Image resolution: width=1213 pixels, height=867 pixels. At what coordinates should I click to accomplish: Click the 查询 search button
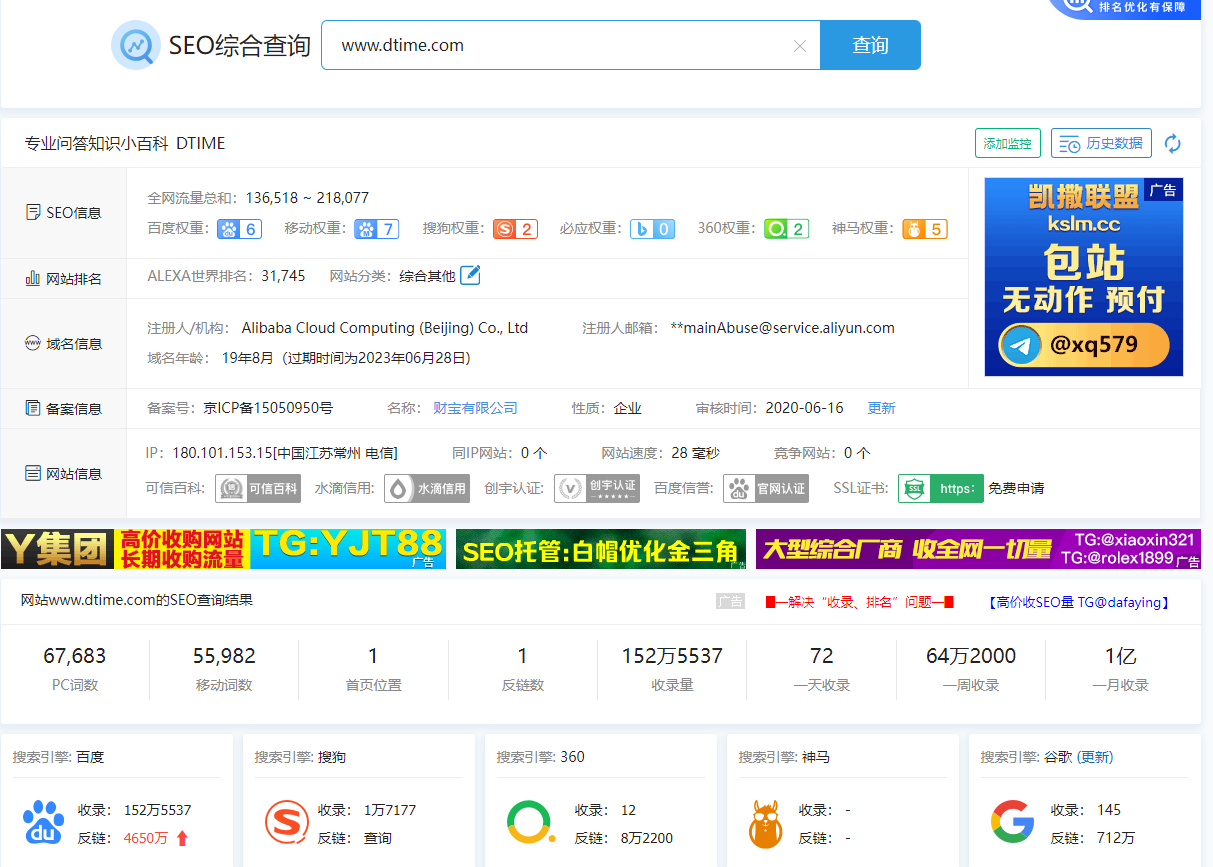[x=870, y=45]
